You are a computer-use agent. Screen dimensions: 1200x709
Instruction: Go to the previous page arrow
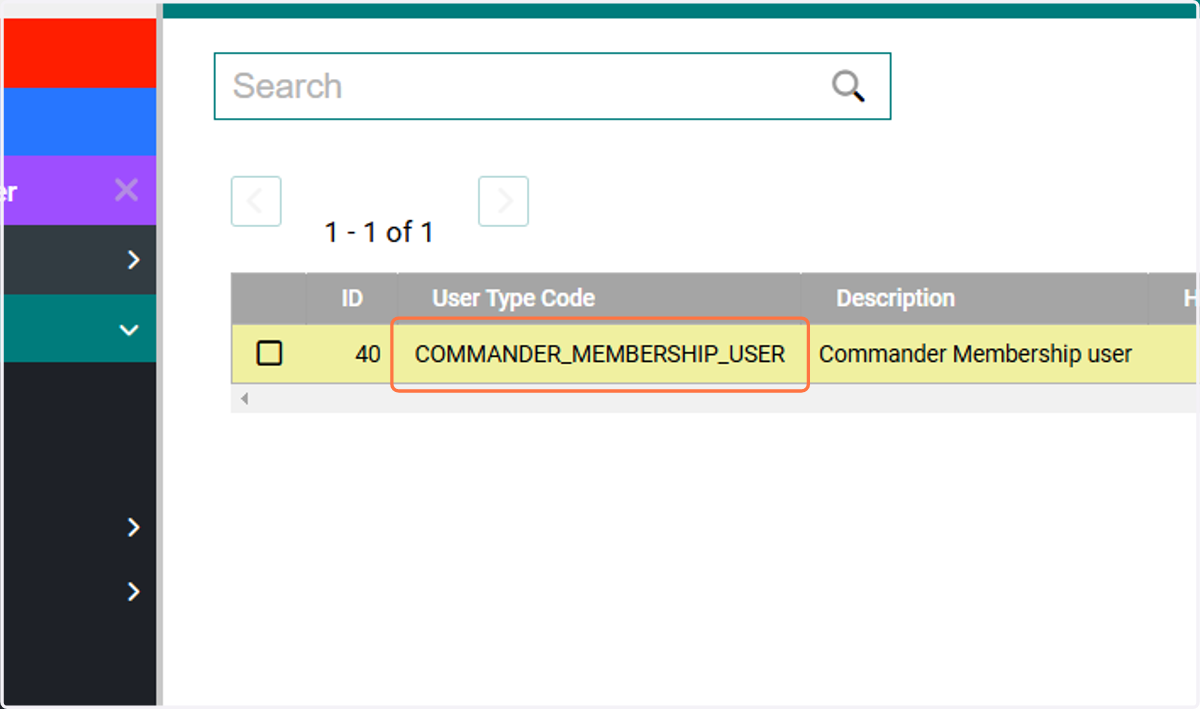(x=256, y=201)
